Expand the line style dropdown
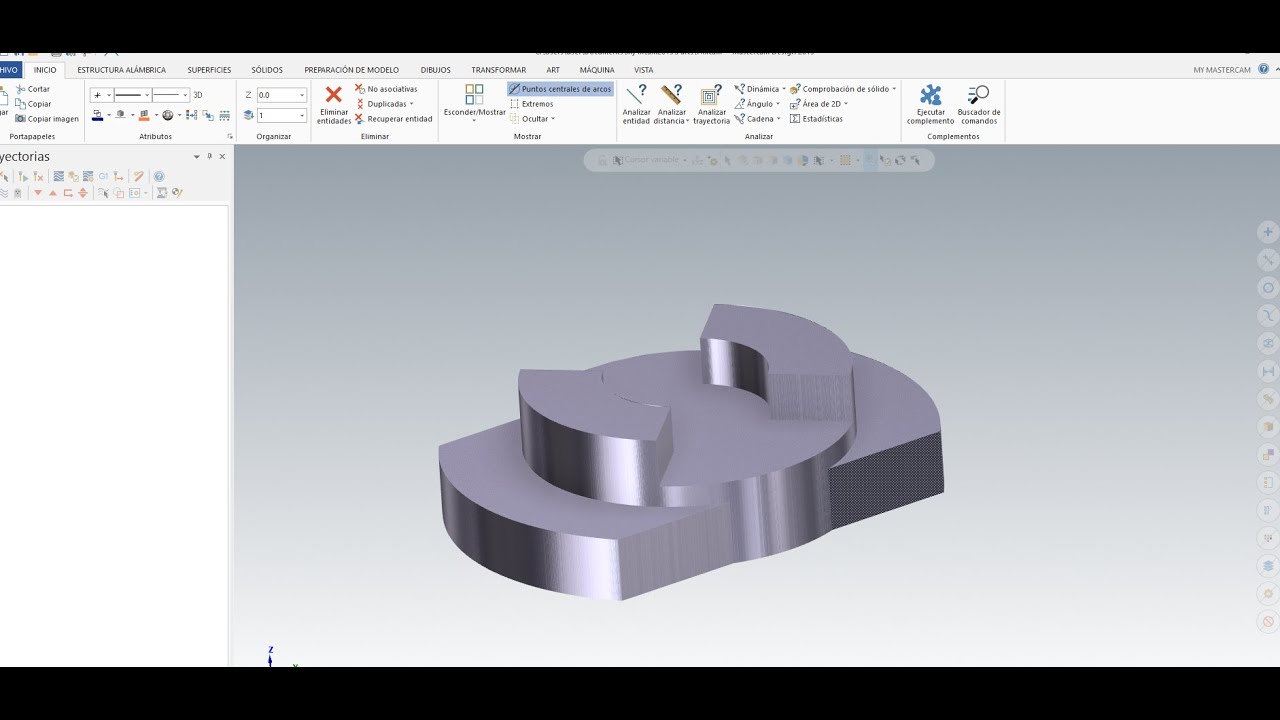1280x720 pixels. click(x=147, y=95)
